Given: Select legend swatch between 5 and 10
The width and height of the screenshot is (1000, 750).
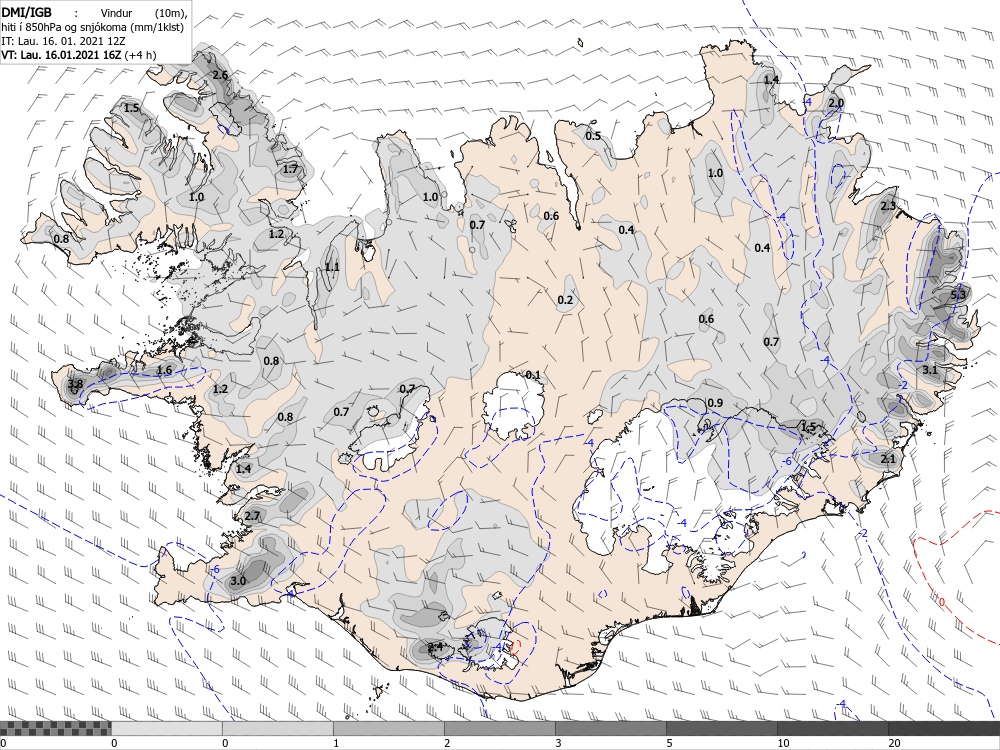Looking at the screenshot, I should coord(721,728).
